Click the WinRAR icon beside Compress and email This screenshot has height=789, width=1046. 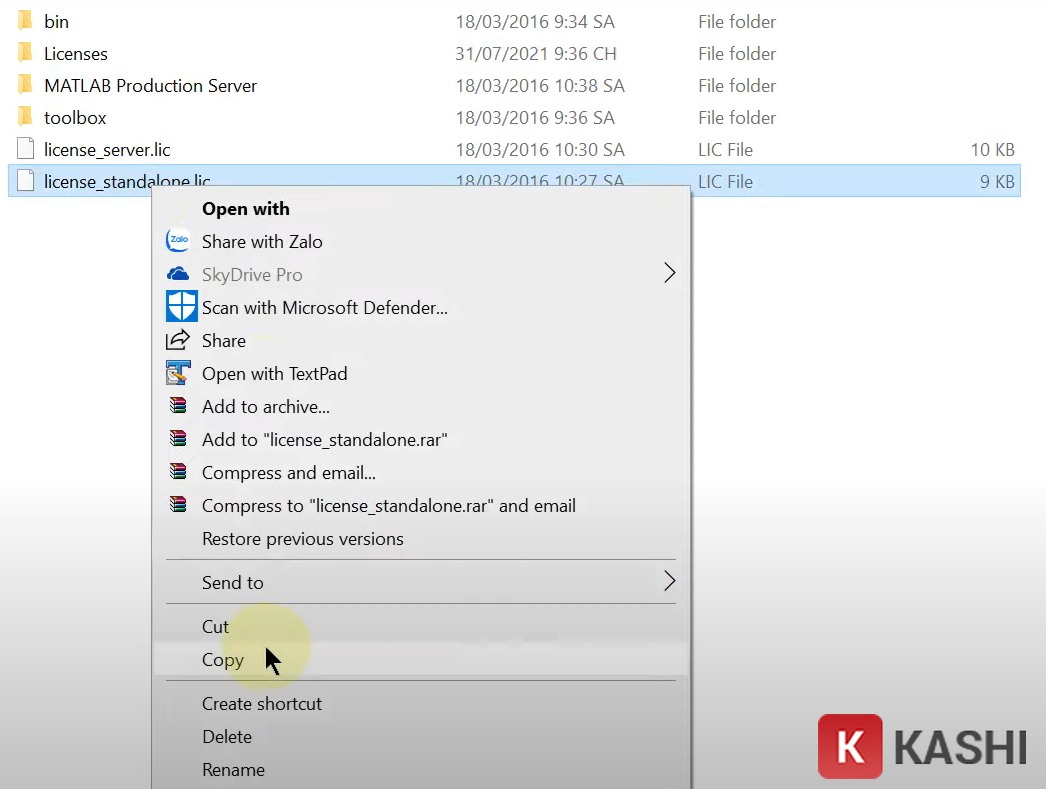(x=178, y=472)
